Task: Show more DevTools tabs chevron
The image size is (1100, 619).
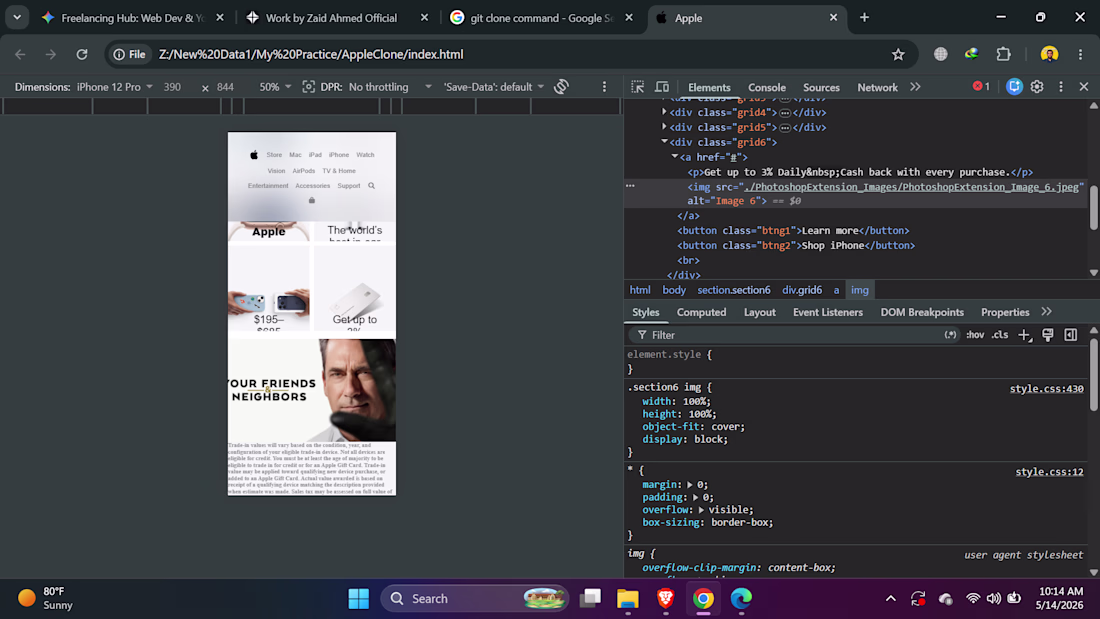Action: click(915, 87)
